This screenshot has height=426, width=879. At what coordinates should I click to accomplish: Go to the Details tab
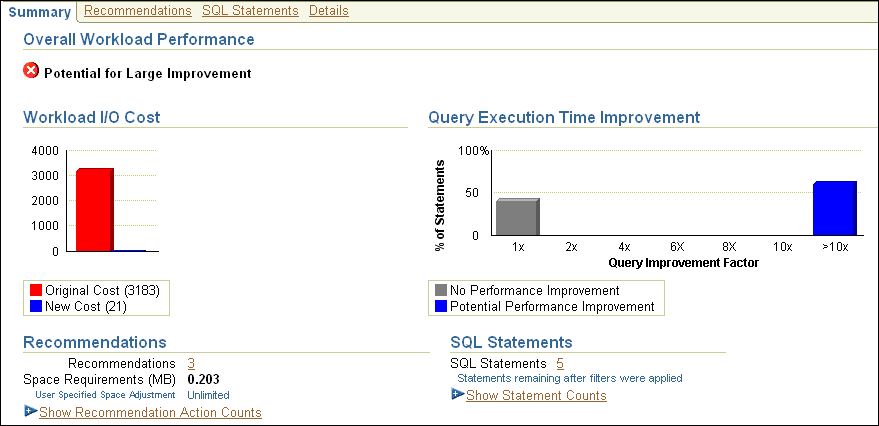[329, 11]
